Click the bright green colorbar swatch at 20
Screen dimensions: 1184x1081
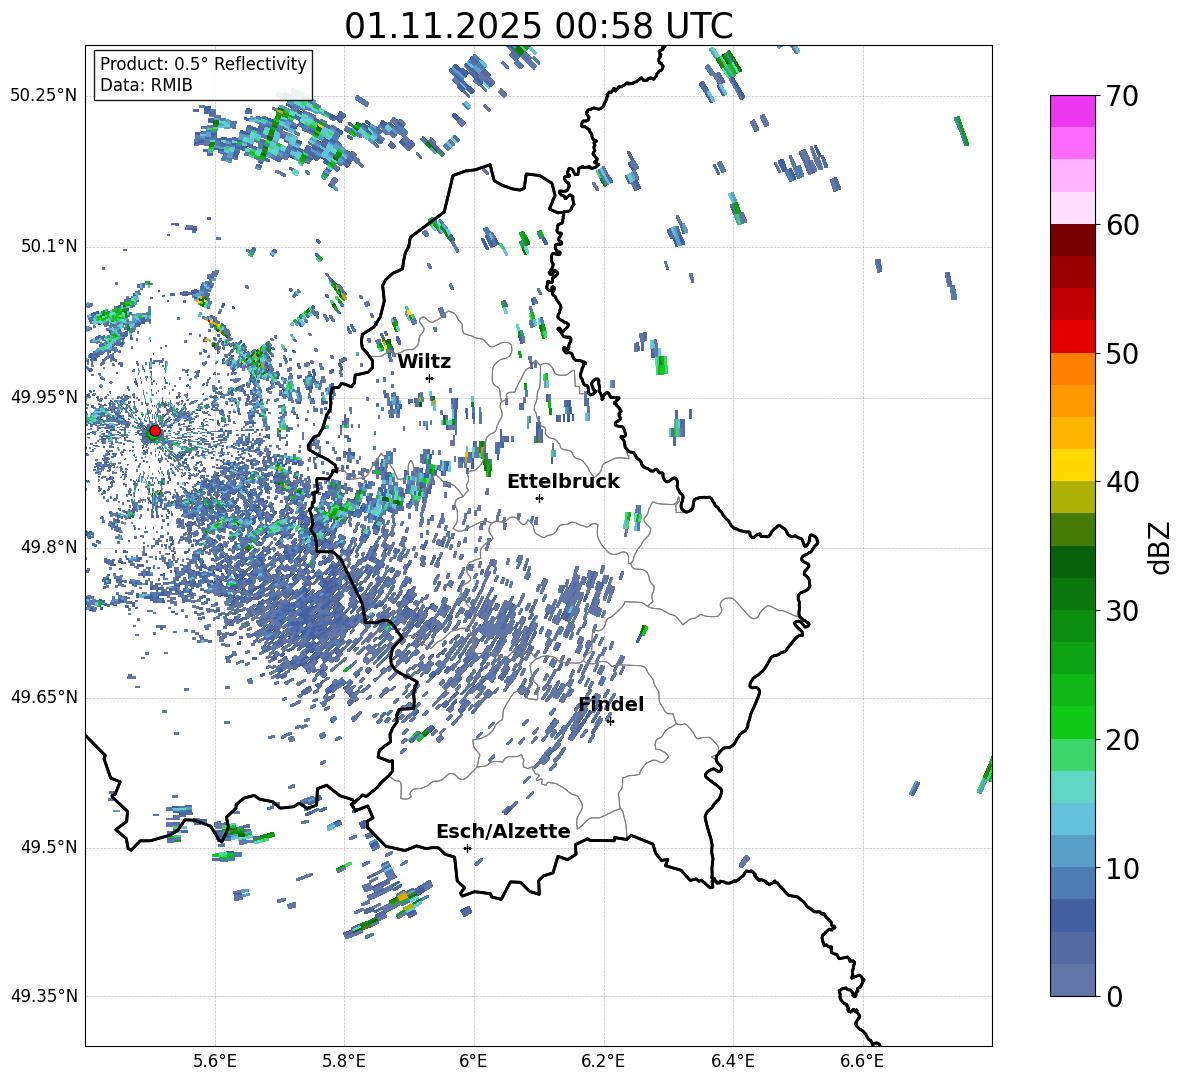[x=1072, y=722]
